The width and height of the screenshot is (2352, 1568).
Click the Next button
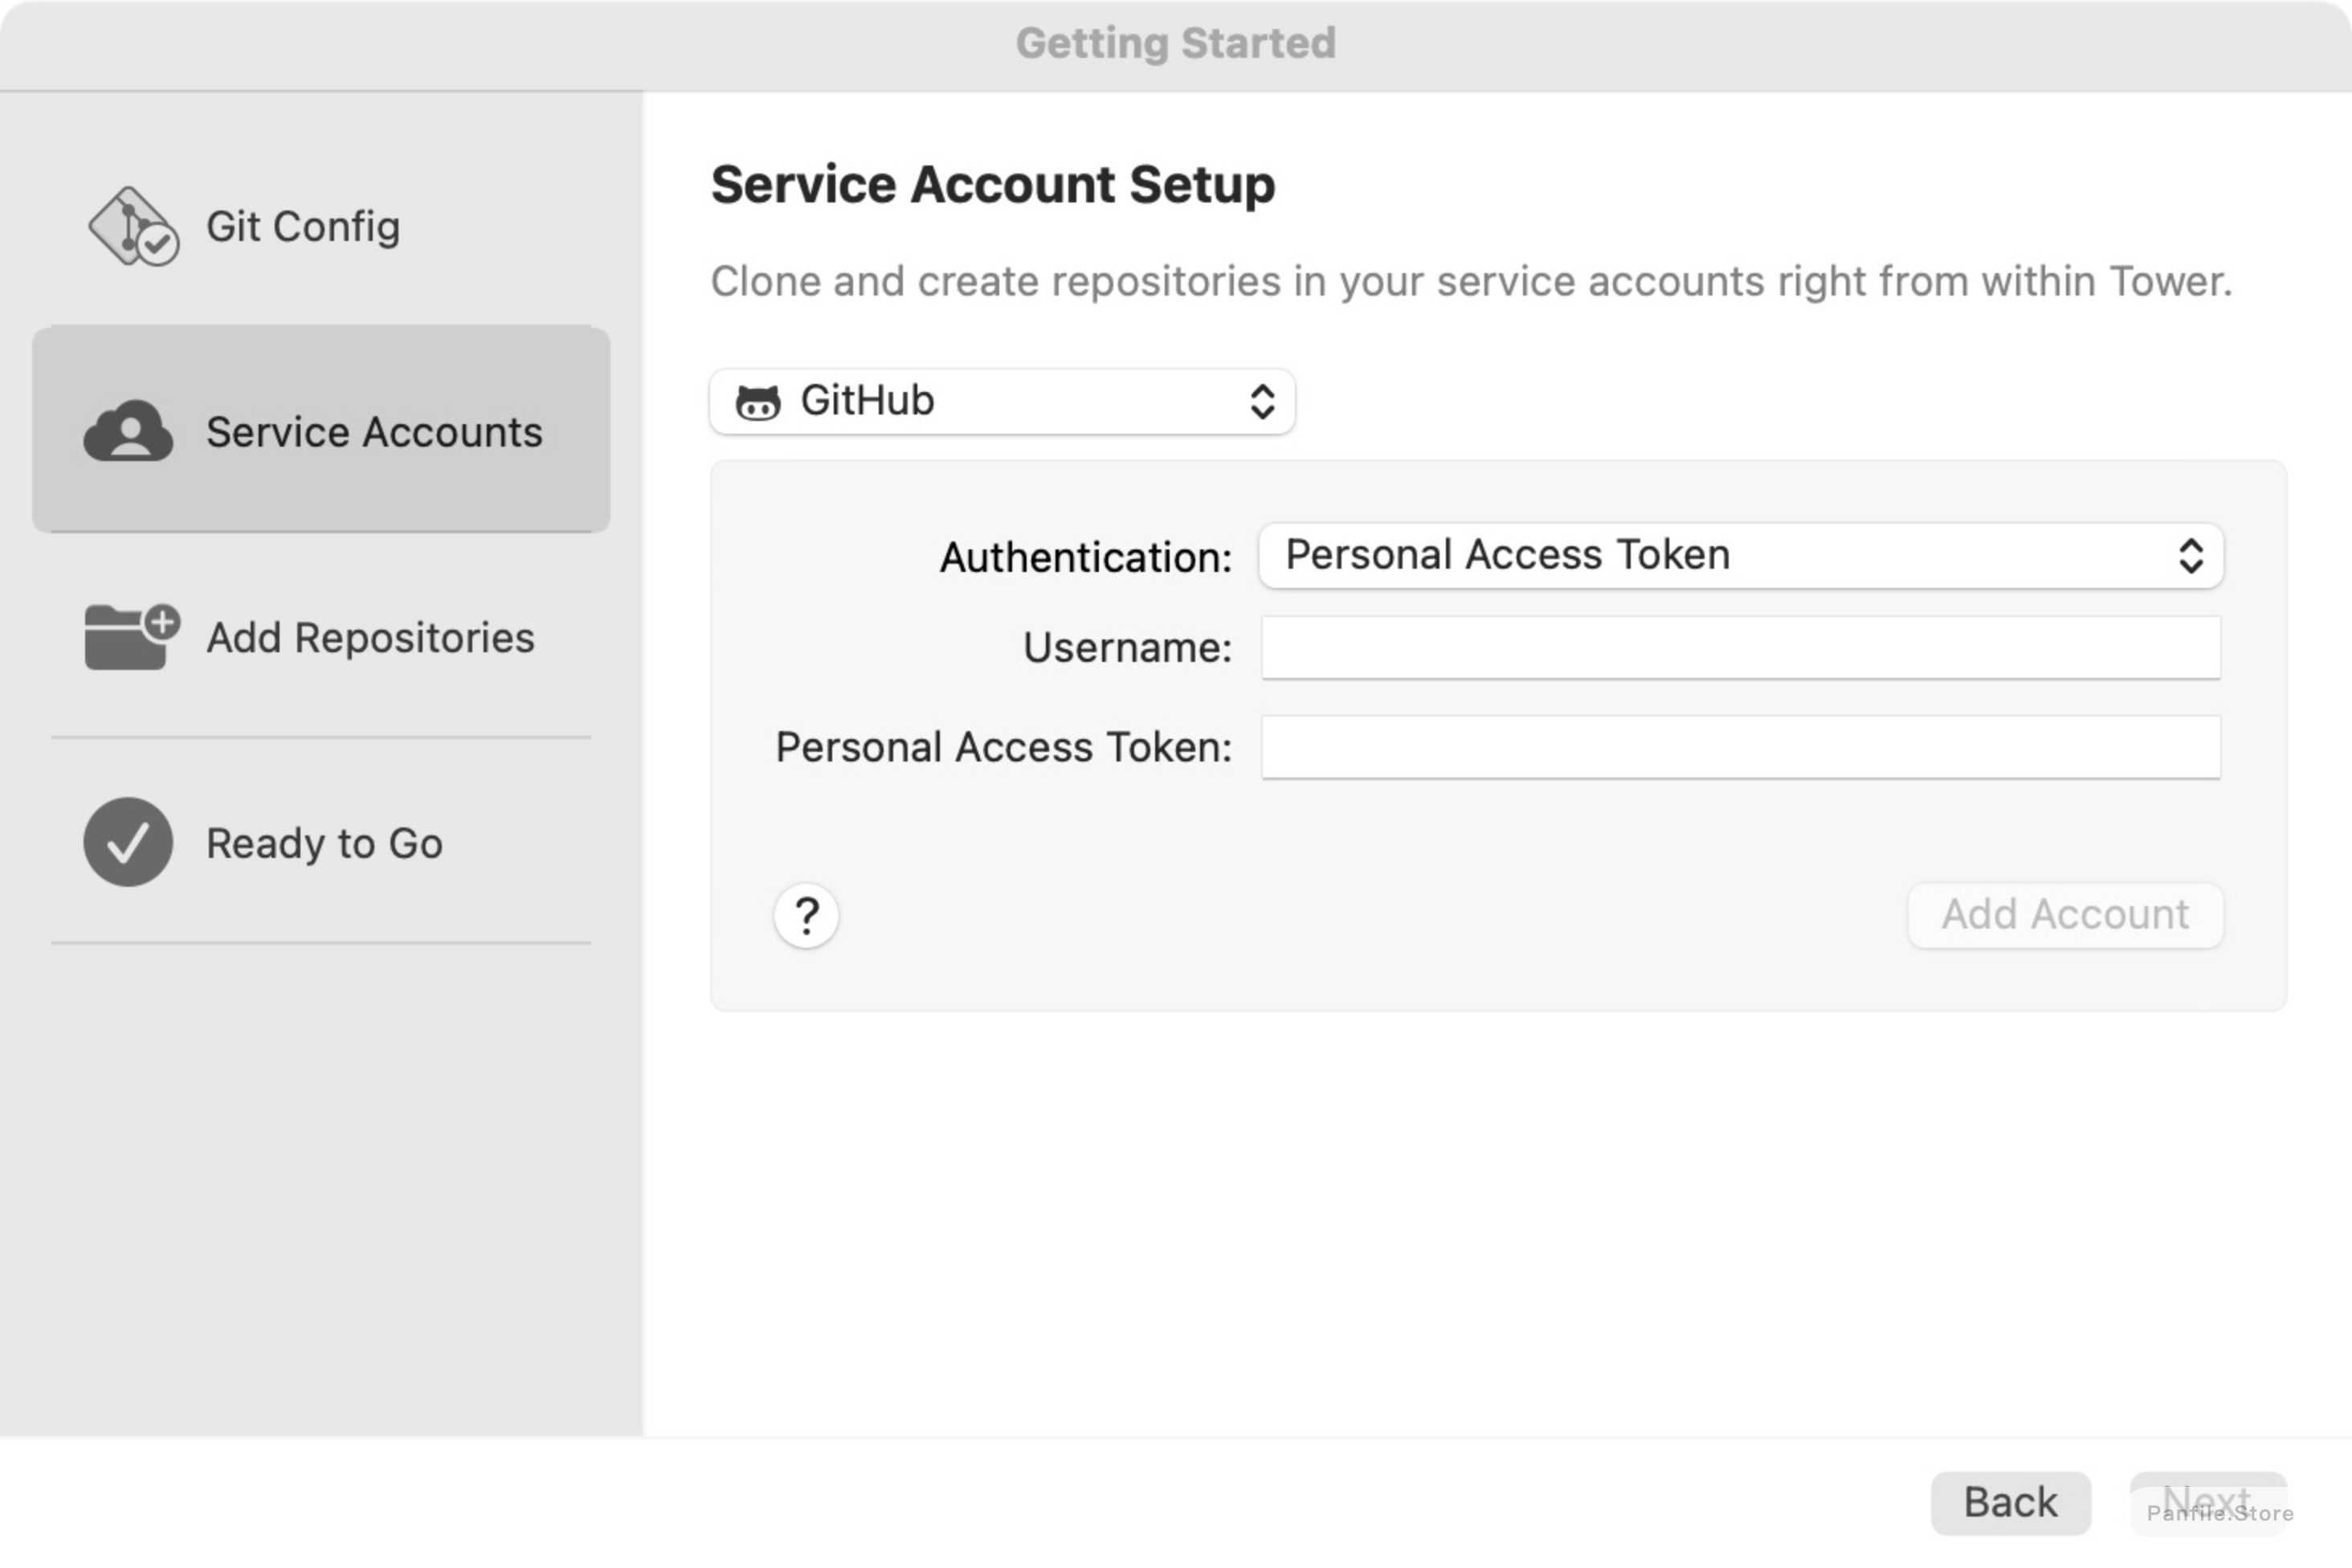point(2208,1502)
